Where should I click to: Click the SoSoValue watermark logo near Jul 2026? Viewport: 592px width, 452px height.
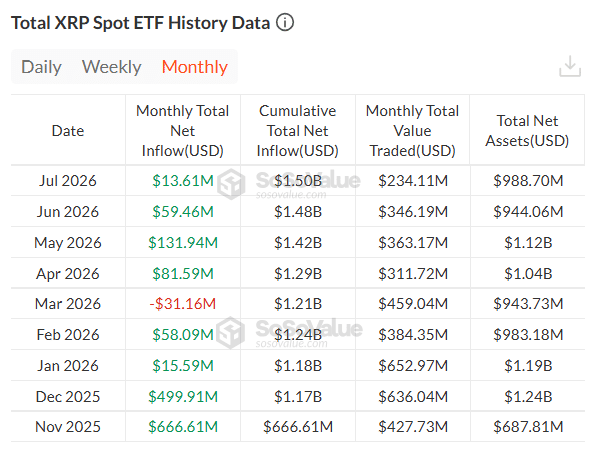point(231,184)
